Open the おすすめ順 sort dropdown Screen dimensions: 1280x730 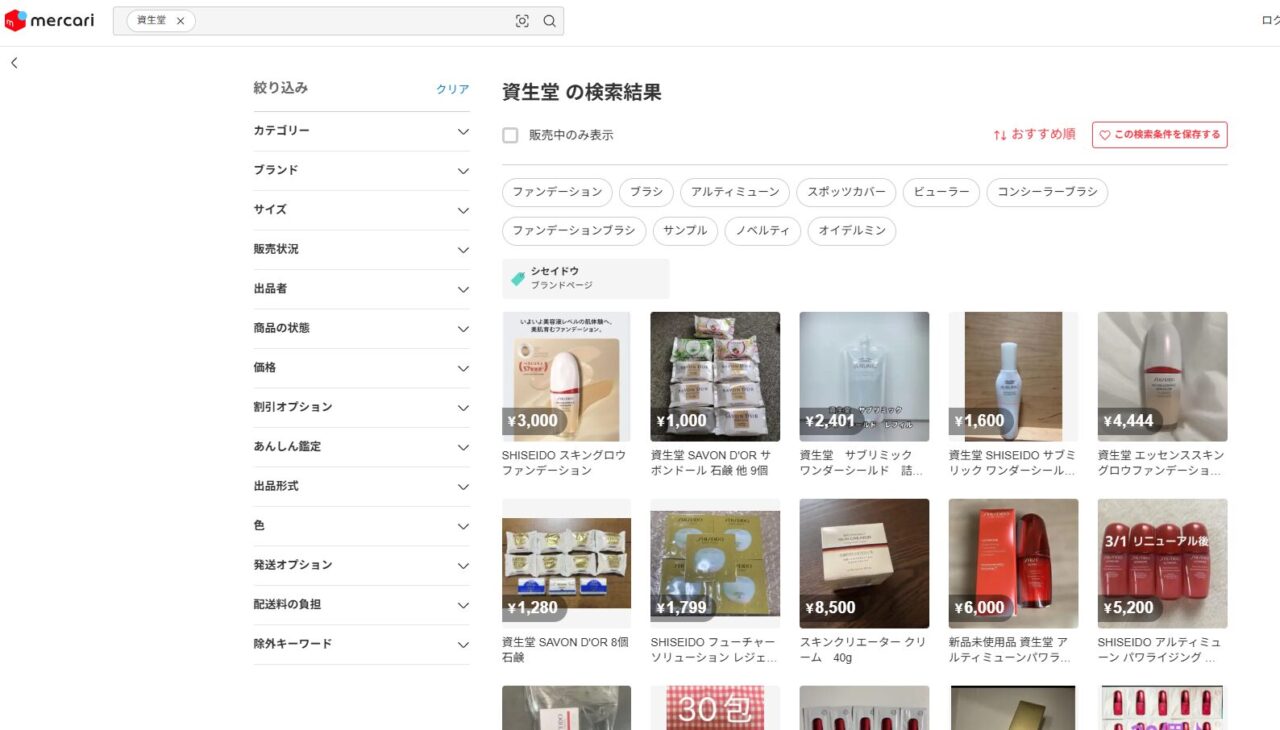(1034, 134)
